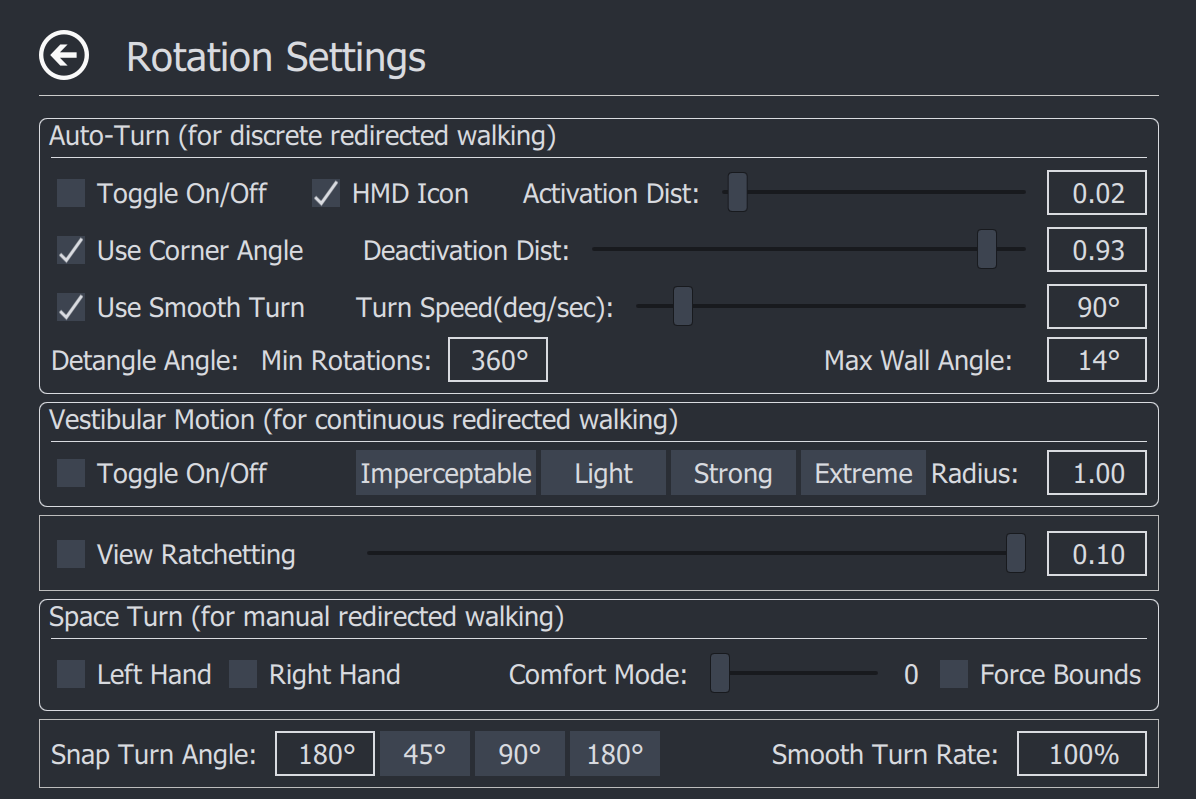Image resolution: width=1196 pixels, height=799 pixels.
Task: Click the Turn Speed slider handle
Action: pos(683,306)
